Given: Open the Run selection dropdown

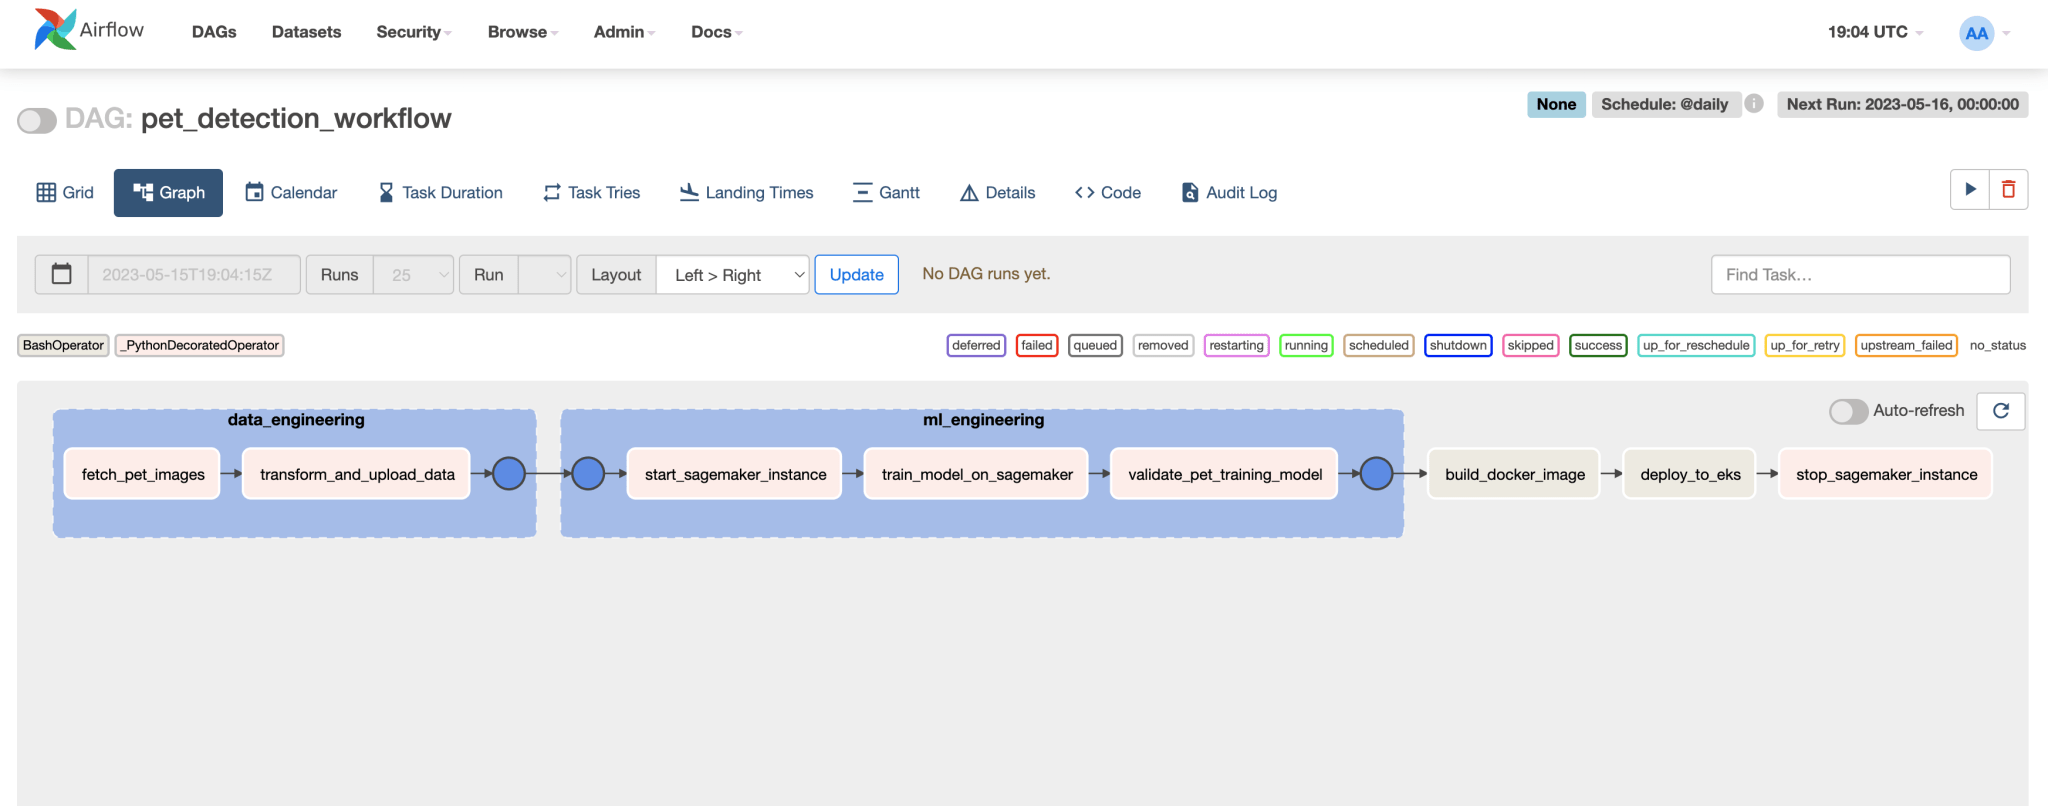Looking at the screenshot, I should [545, 274].
